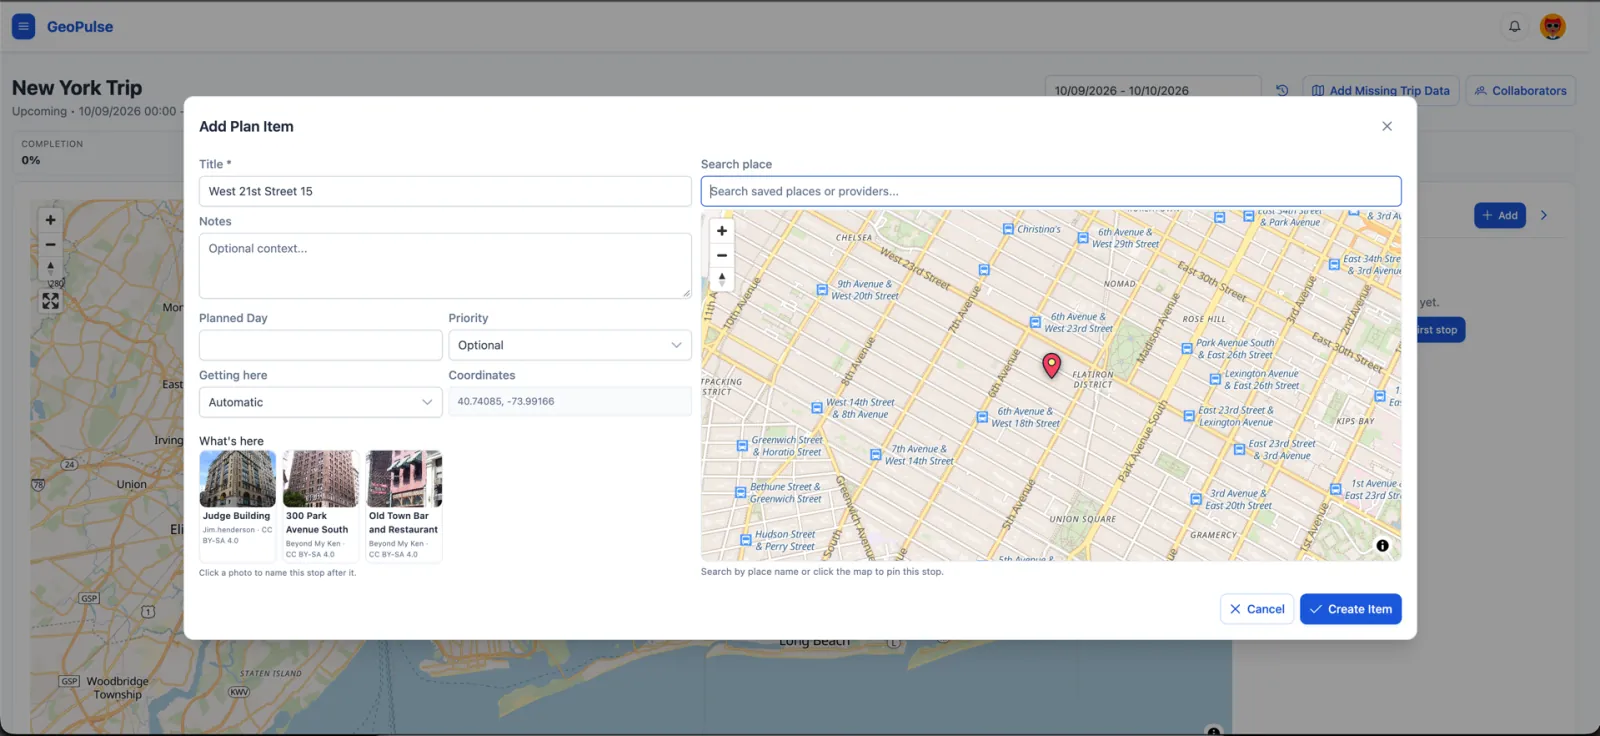Screen dimensions: 1600x736
Task: Open the notifications bell
Action: tap(1514, 26)
